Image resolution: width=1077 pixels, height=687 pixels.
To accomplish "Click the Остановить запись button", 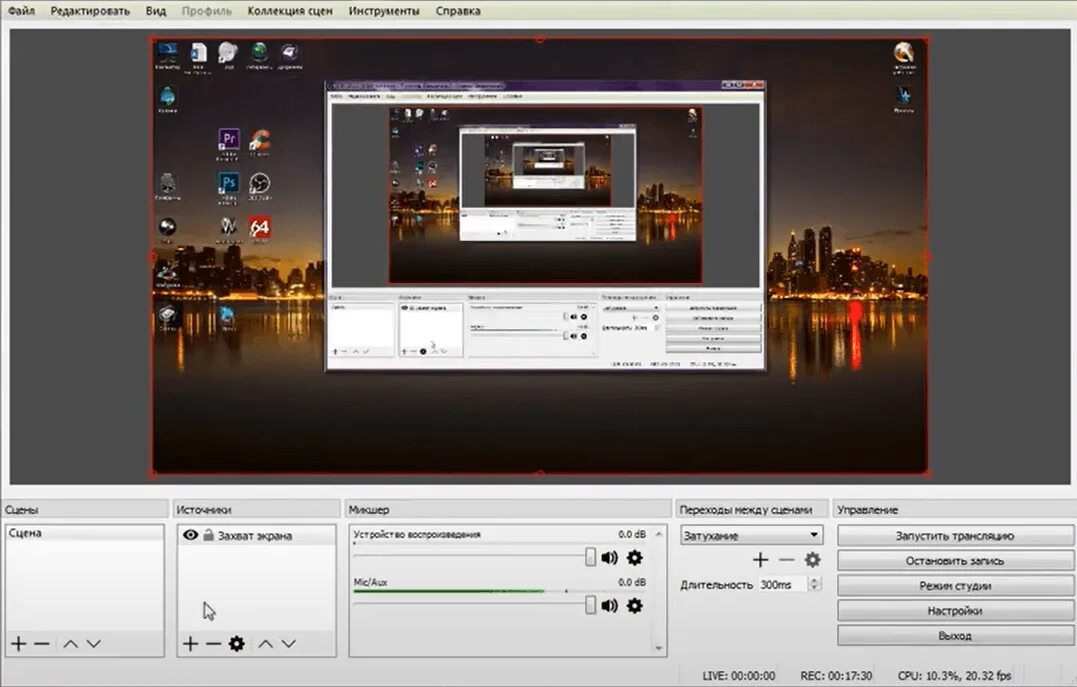I will point(955,561).
